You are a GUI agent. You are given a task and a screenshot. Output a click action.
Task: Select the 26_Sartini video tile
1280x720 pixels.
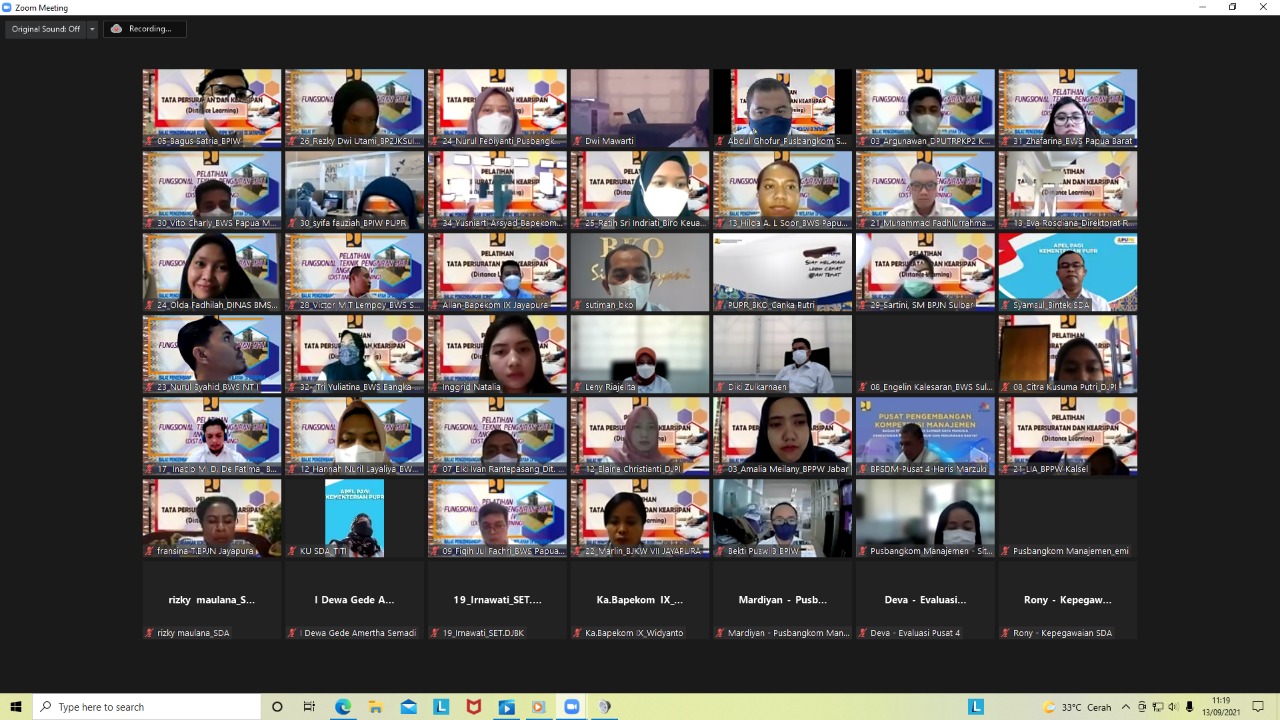click(x=925, y=272)
